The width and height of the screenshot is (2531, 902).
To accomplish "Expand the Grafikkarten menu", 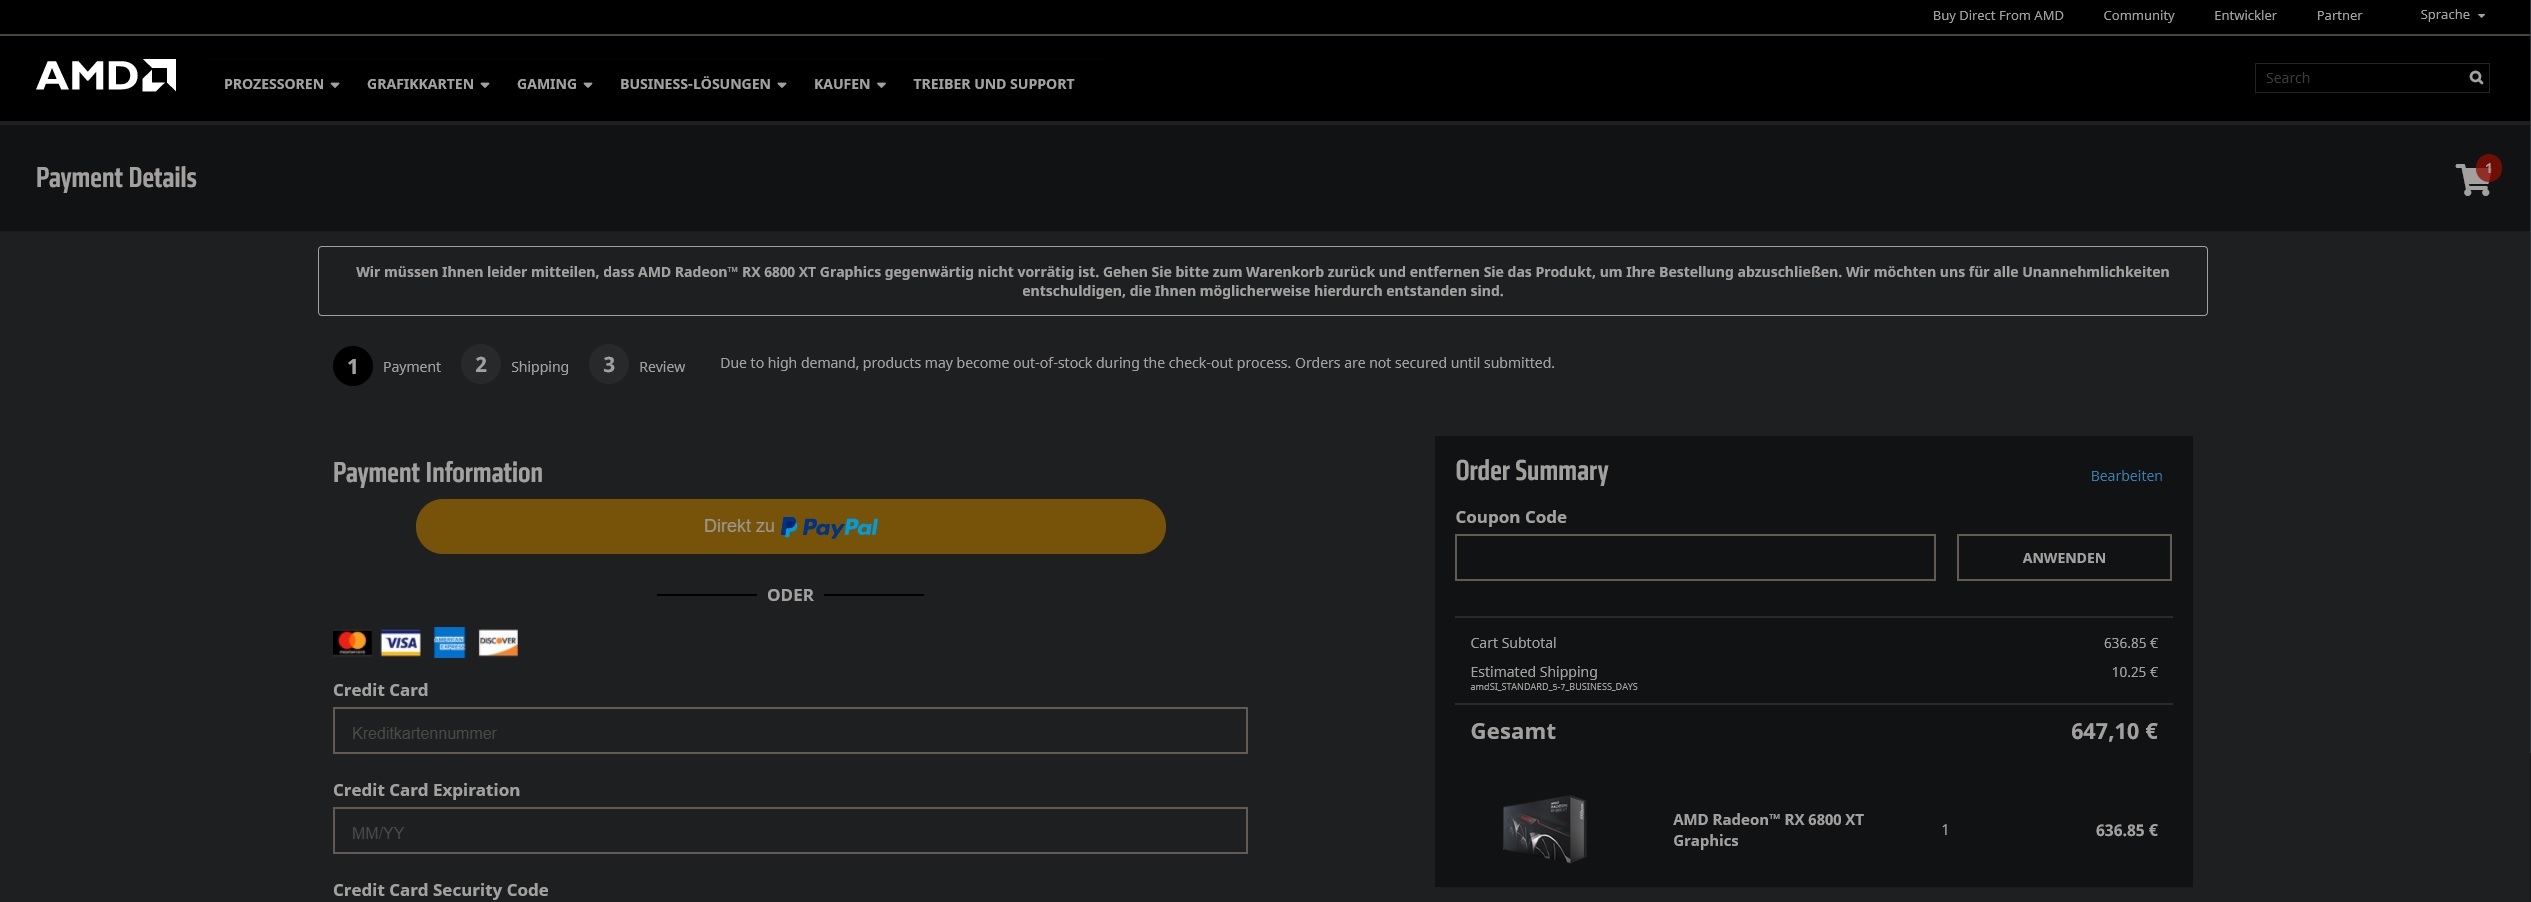I will pyautogui.click(x=428, y=84).
